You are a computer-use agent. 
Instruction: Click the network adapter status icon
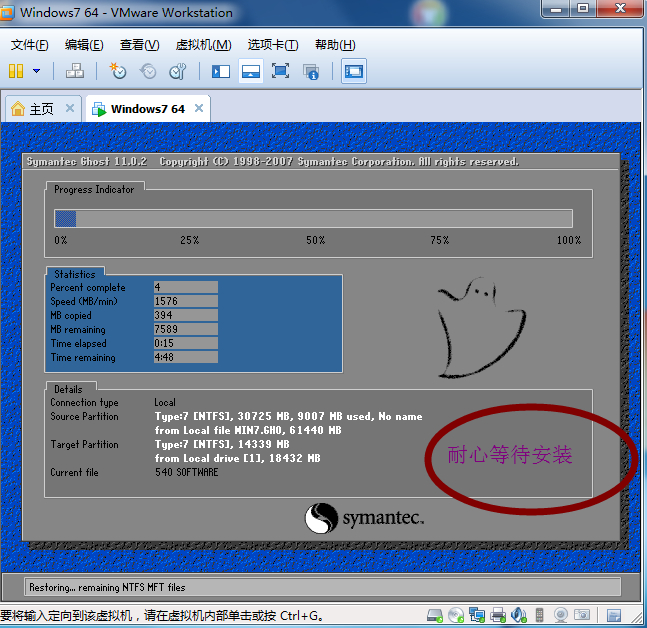point(477,615)
